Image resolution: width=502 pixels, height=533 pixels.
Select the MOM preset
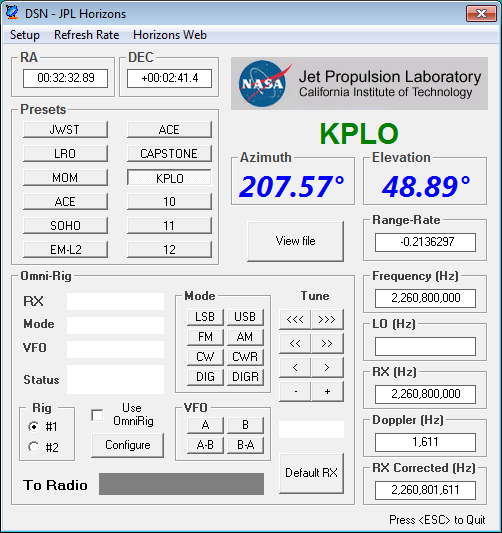65,178
